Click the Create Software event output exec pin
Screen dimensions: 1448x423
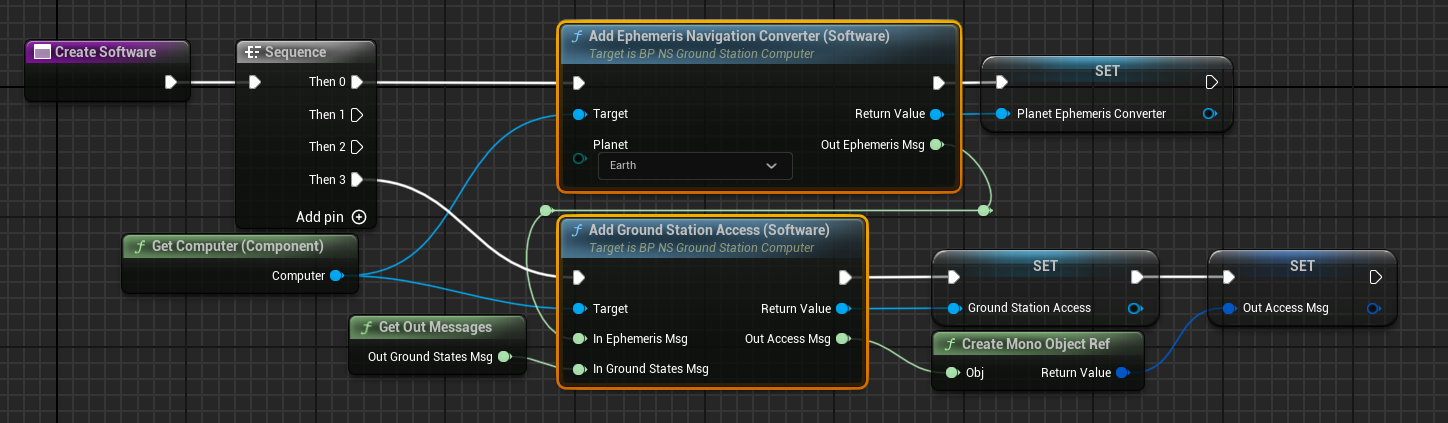pos(170,82)
